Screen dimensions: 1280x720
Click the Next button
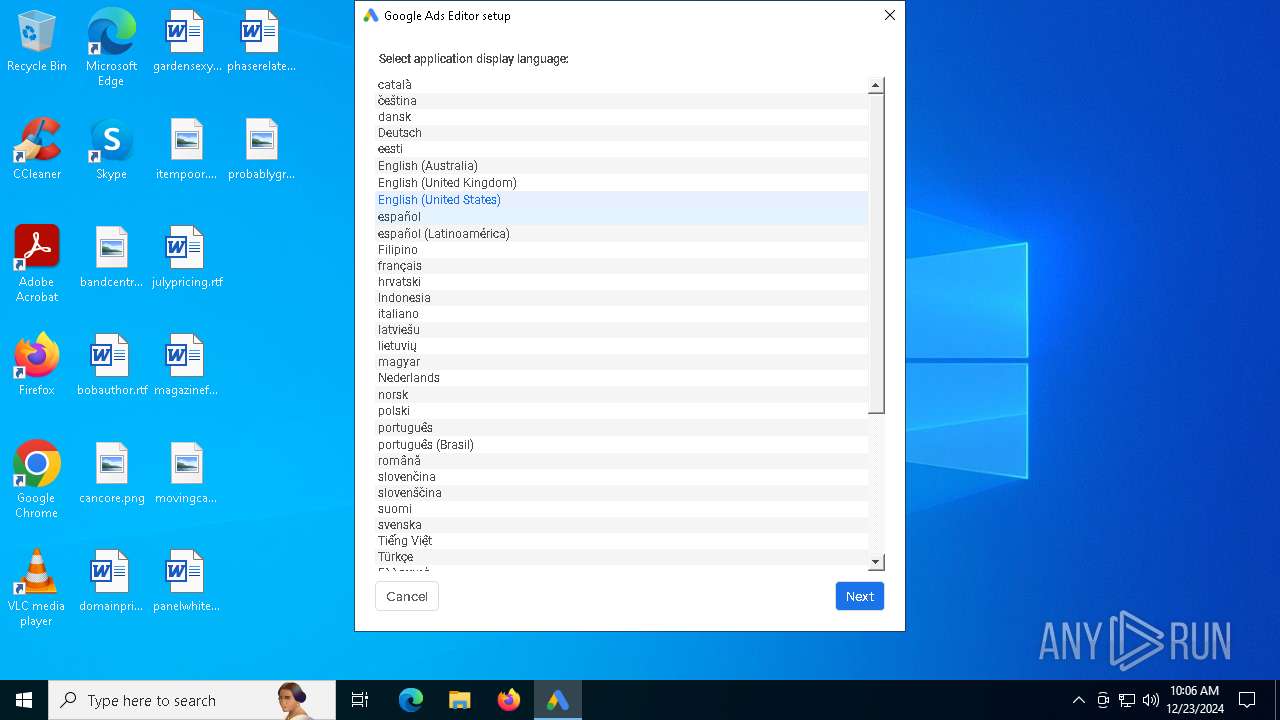[x=860, y=596]
